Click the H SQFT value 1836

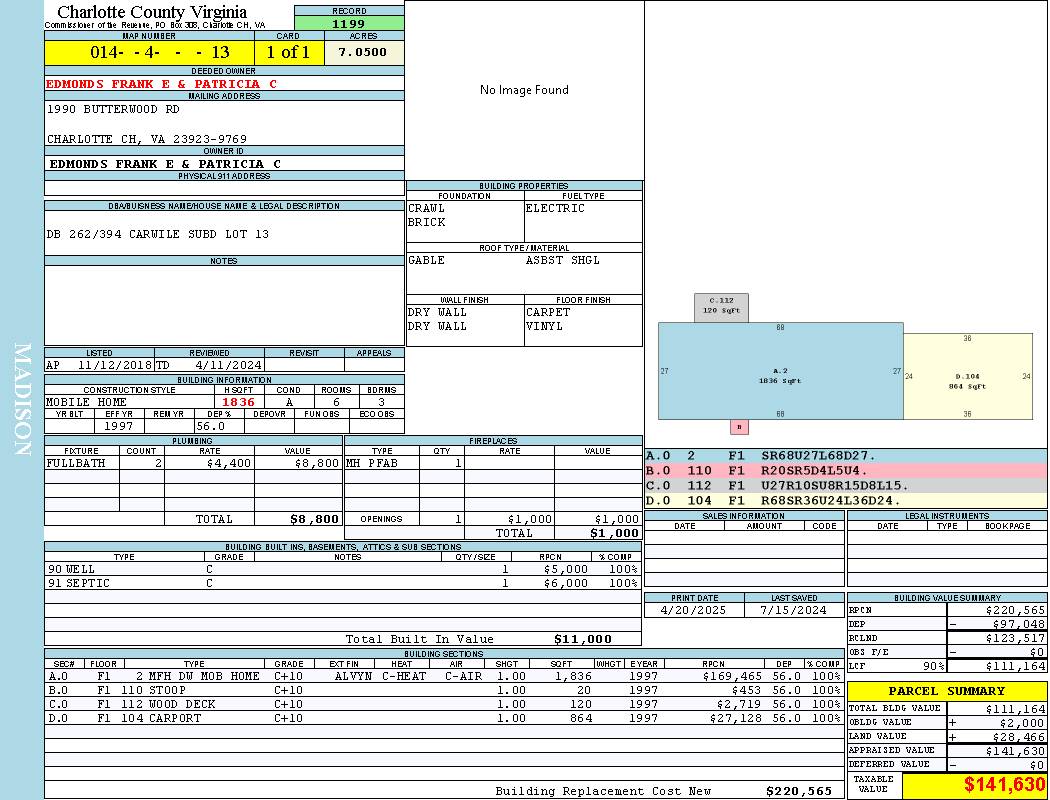[238, 402]
